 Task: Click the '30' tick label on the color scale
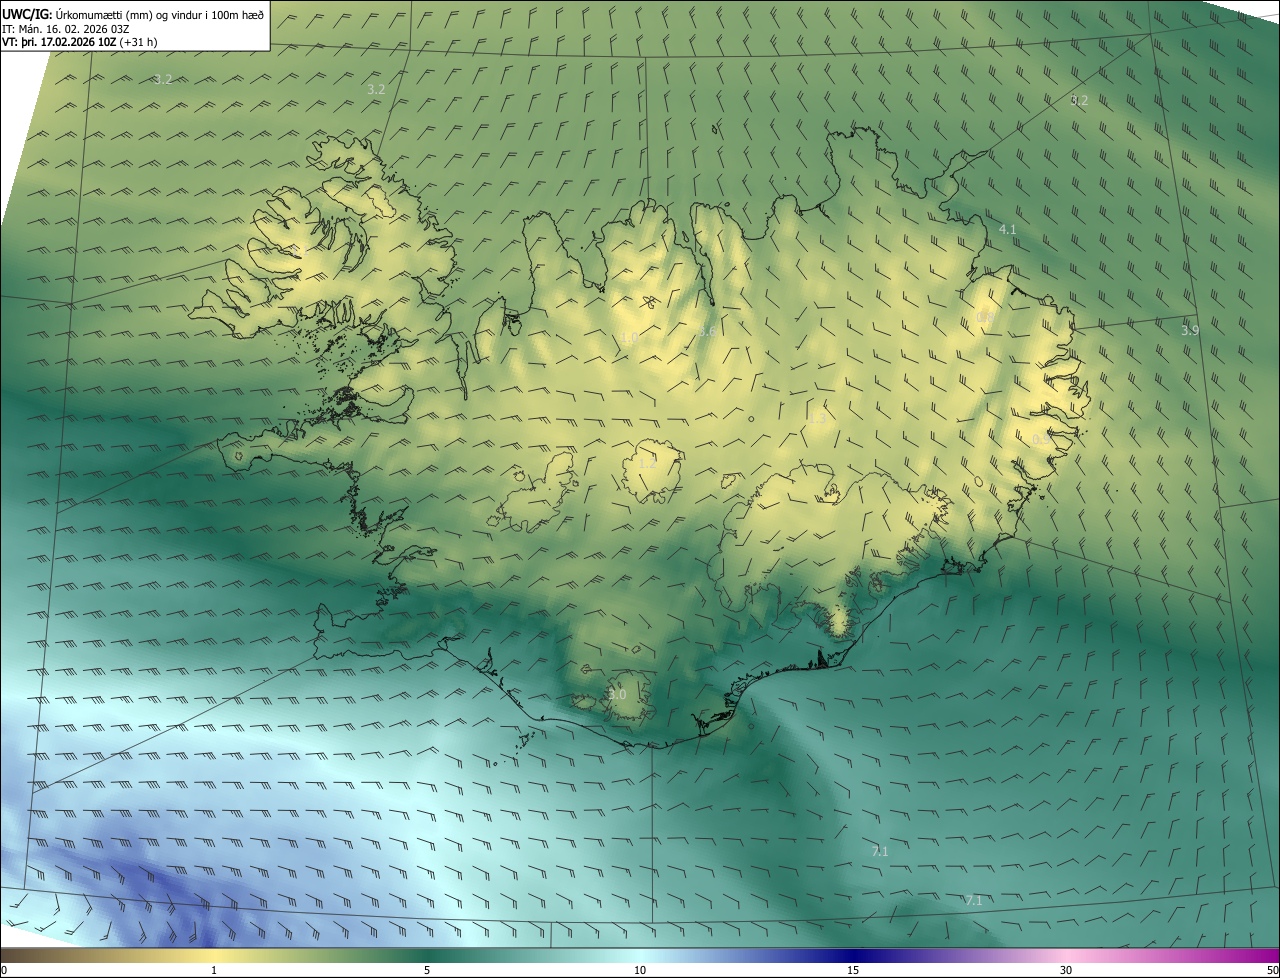(1066, 970)
